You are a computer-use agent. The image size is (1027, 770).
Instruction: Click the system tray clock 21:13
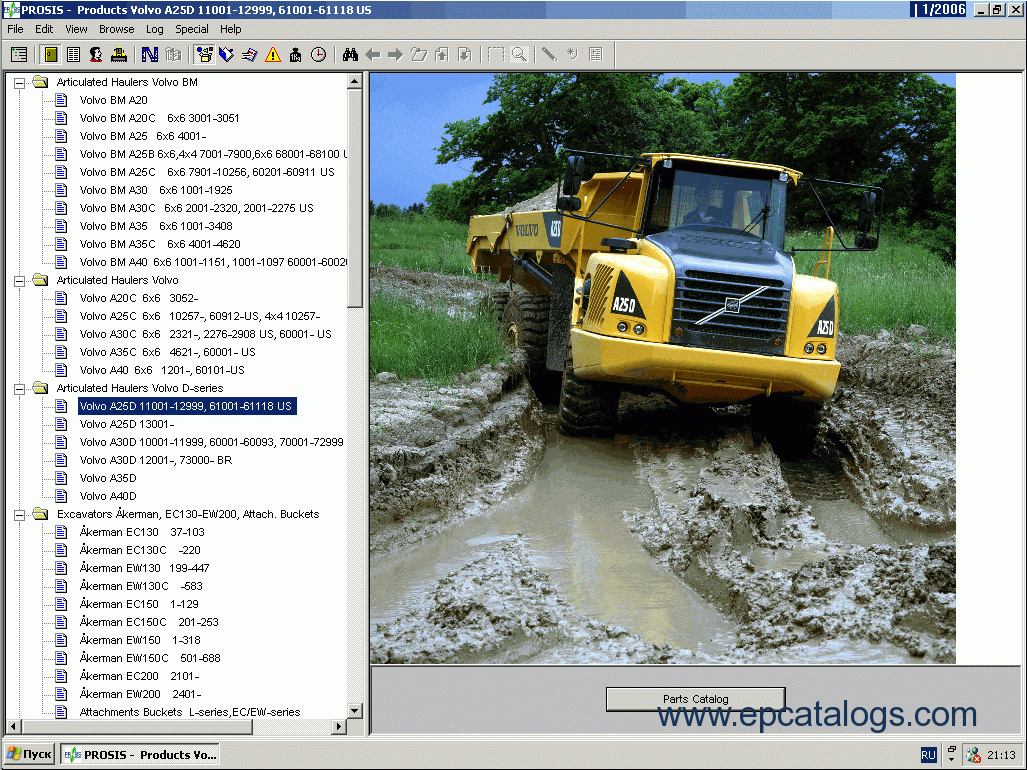(1001, 755)
